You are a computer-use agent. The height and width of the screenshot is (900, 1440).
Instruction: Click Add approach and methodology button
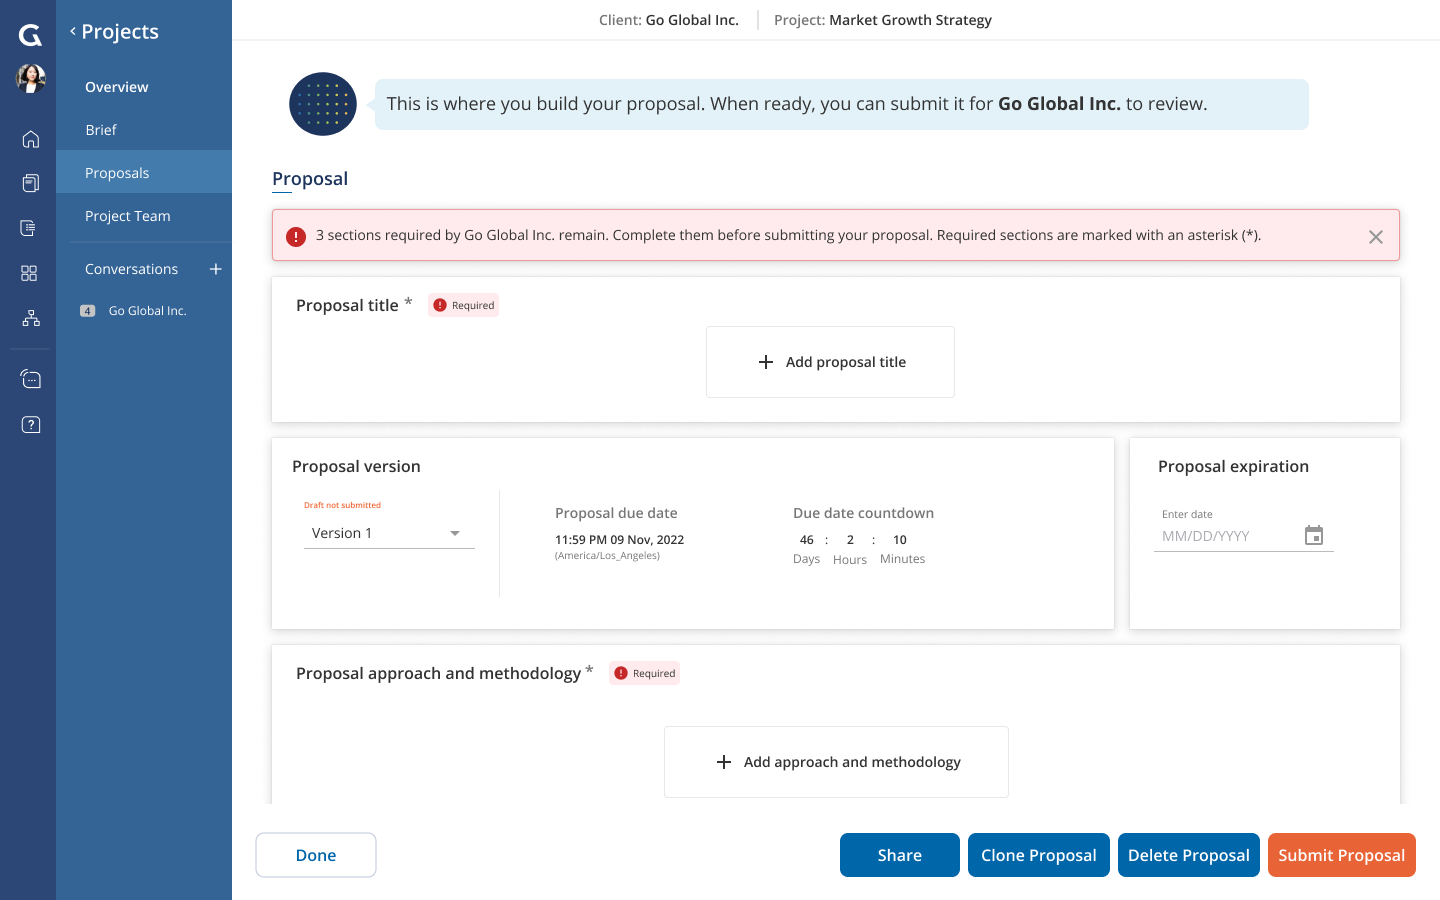836,762
